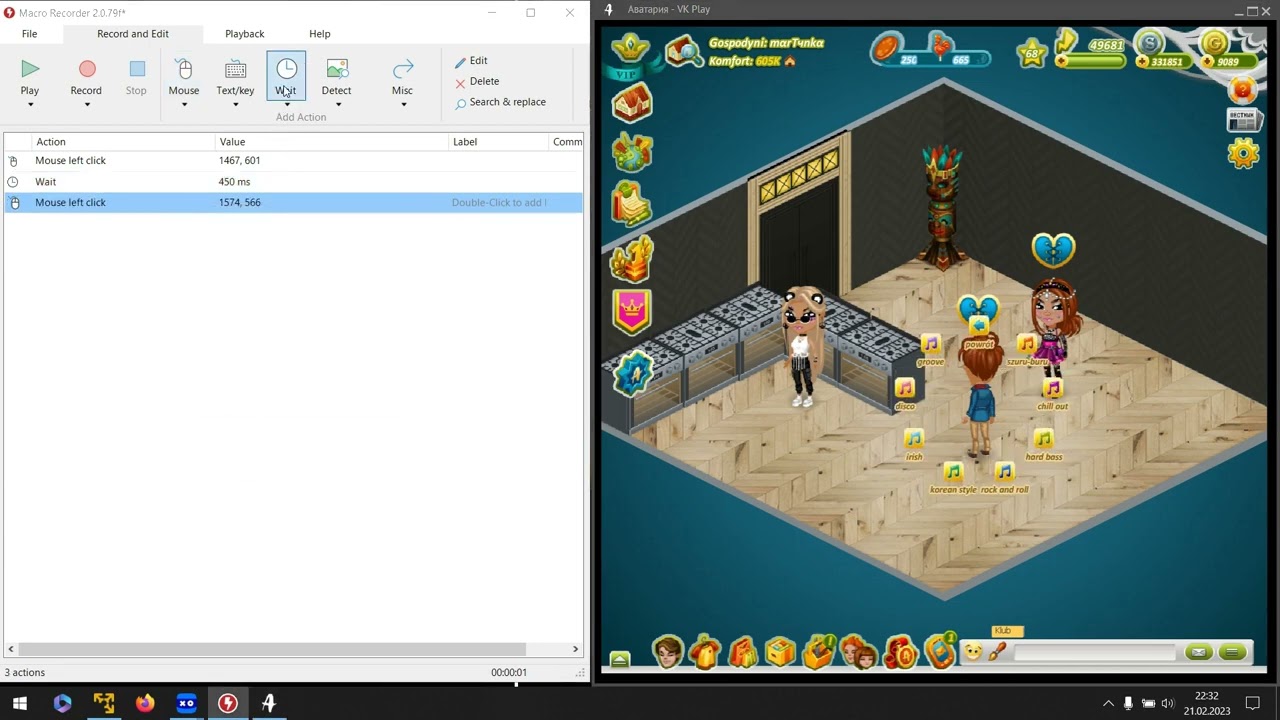Click the house search icon in game

[x=685, y=51]
